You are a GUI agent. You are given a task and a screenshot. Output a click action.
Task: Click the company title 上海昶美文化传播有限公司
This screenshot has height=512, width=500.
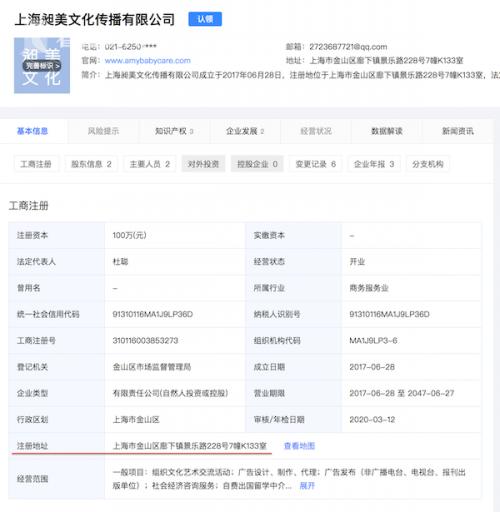[x=95, y=19]
